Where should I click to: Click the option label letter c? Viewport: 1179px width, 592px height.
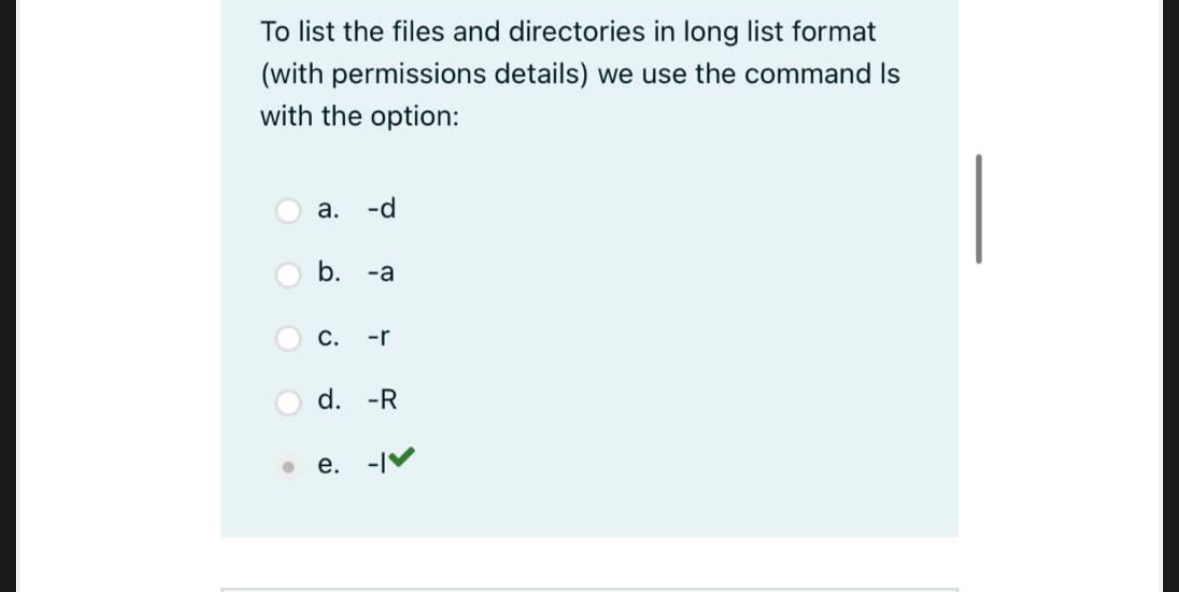[x=328, y=337]
